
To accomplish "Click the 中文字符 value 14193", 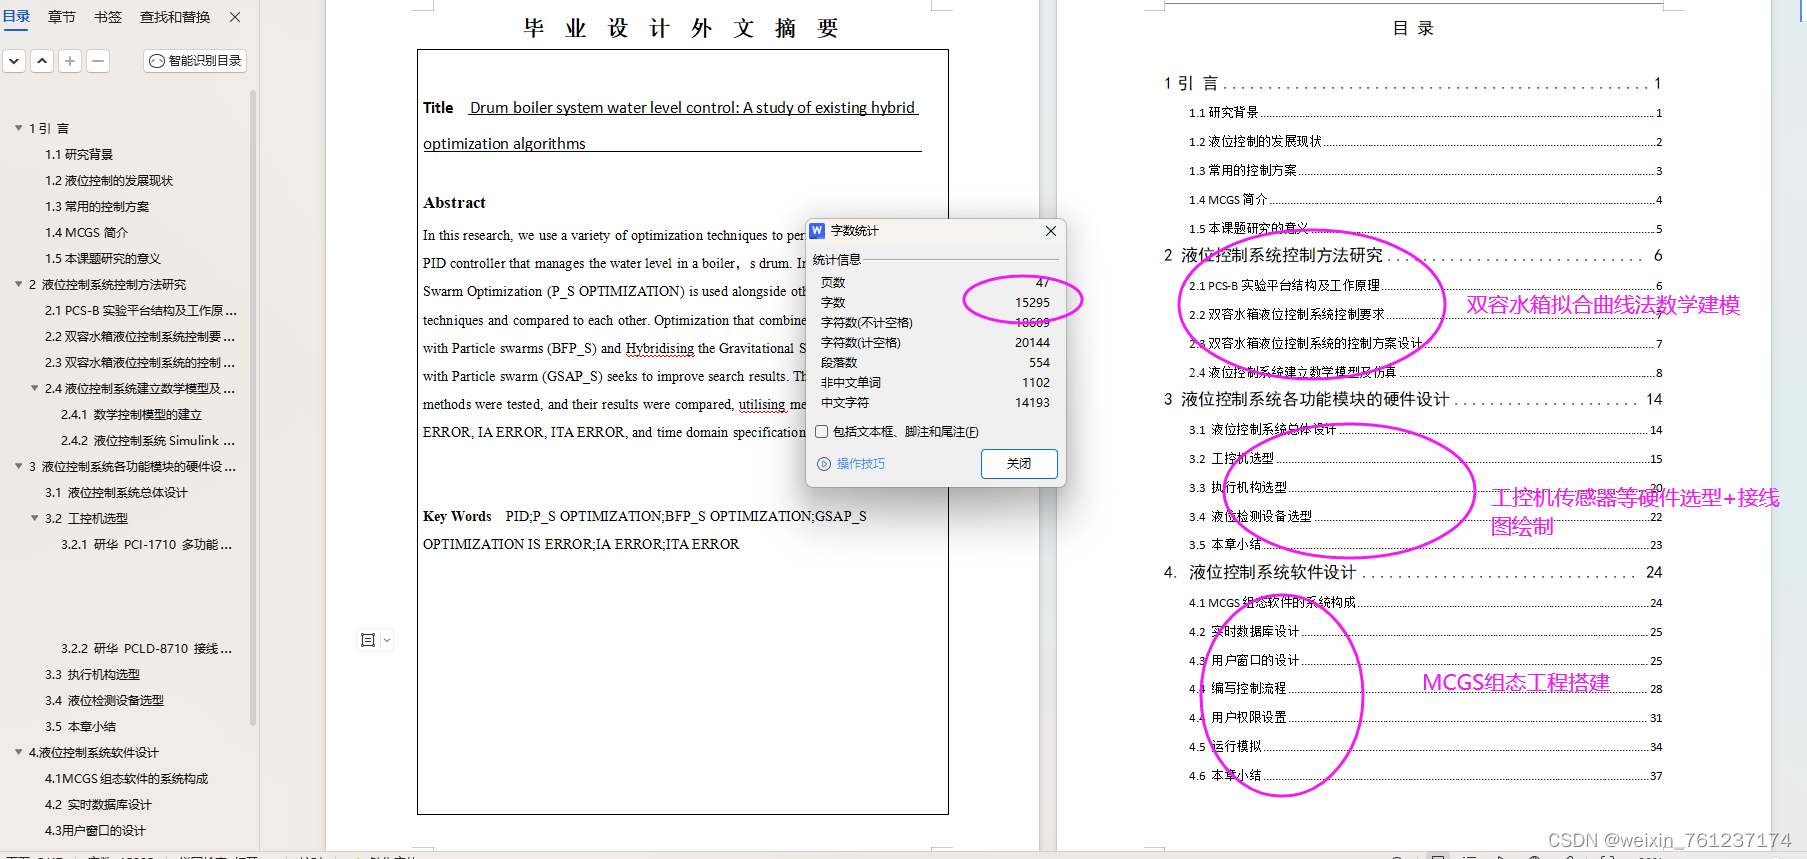I will (x=1032, y=402).
